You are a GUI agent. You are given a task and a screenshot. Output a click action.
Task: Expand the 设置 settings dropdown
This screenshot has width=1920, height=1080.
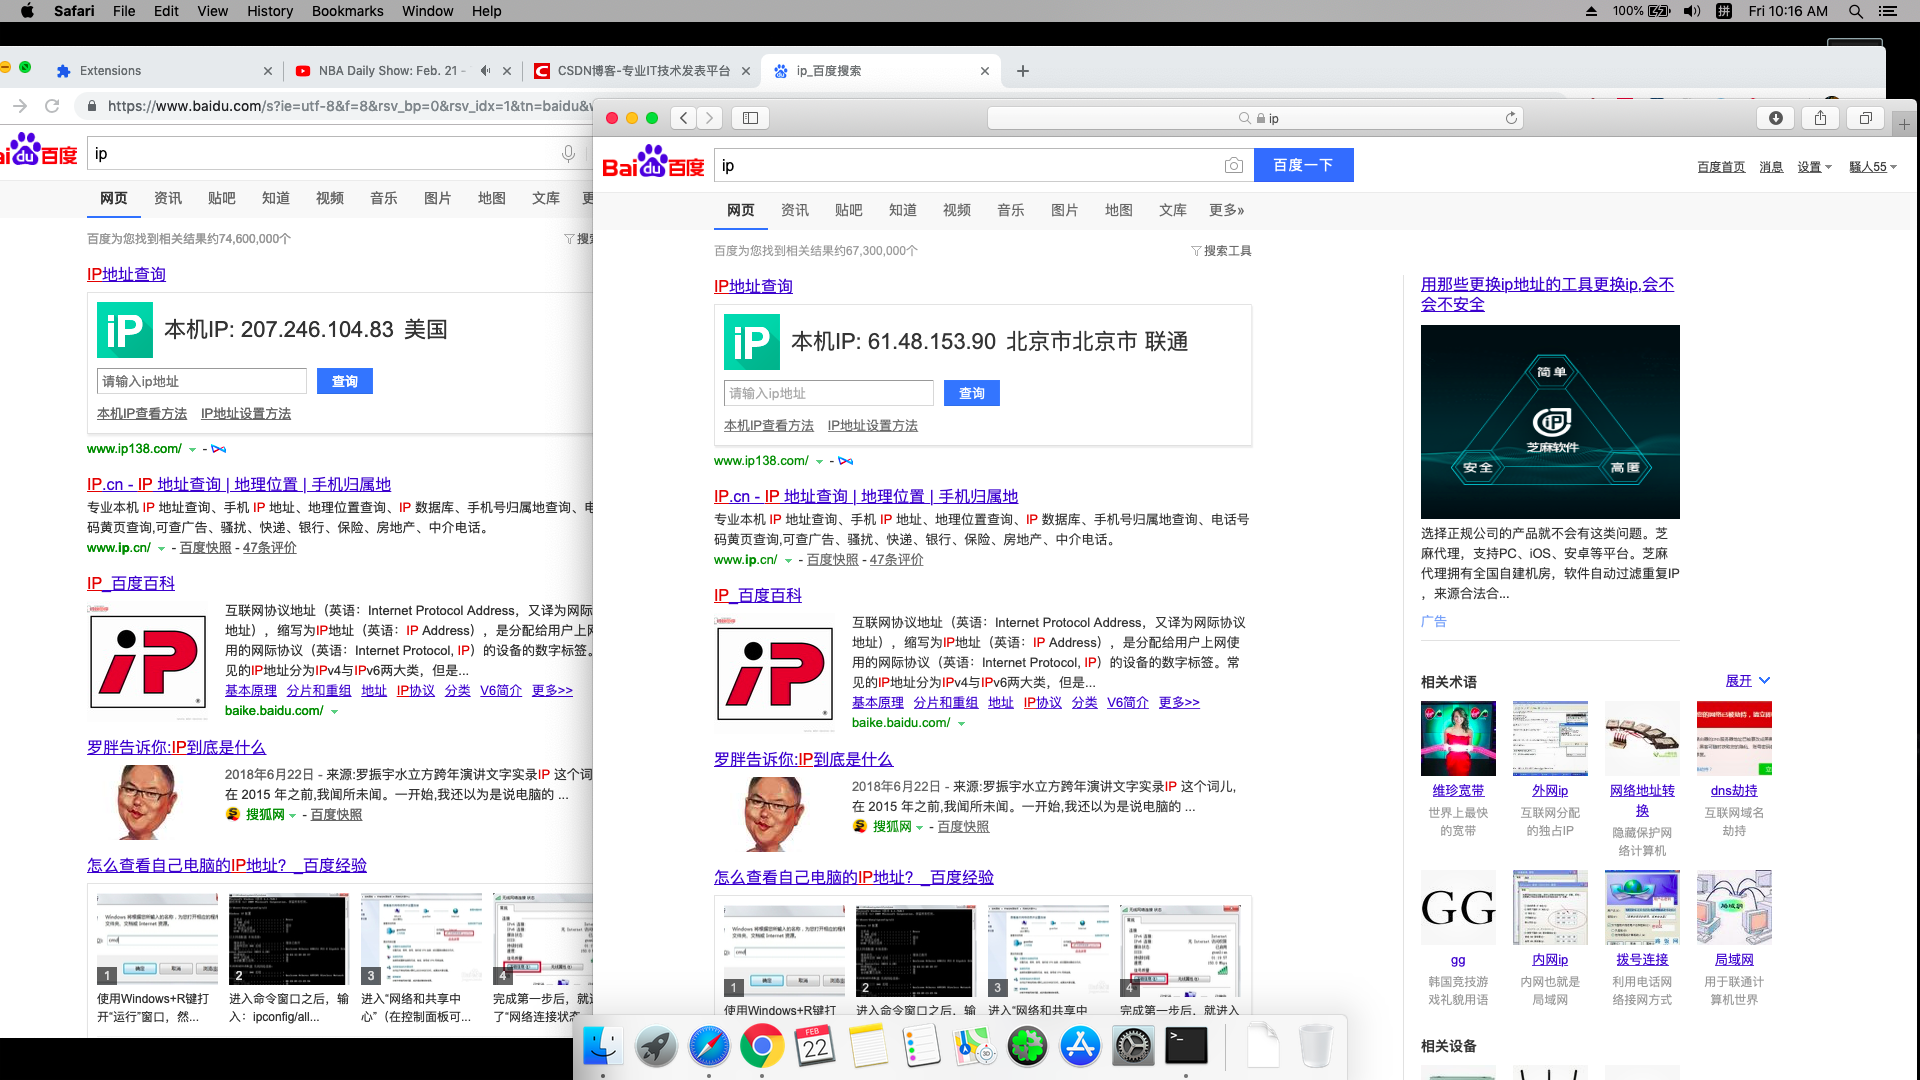1813,166
